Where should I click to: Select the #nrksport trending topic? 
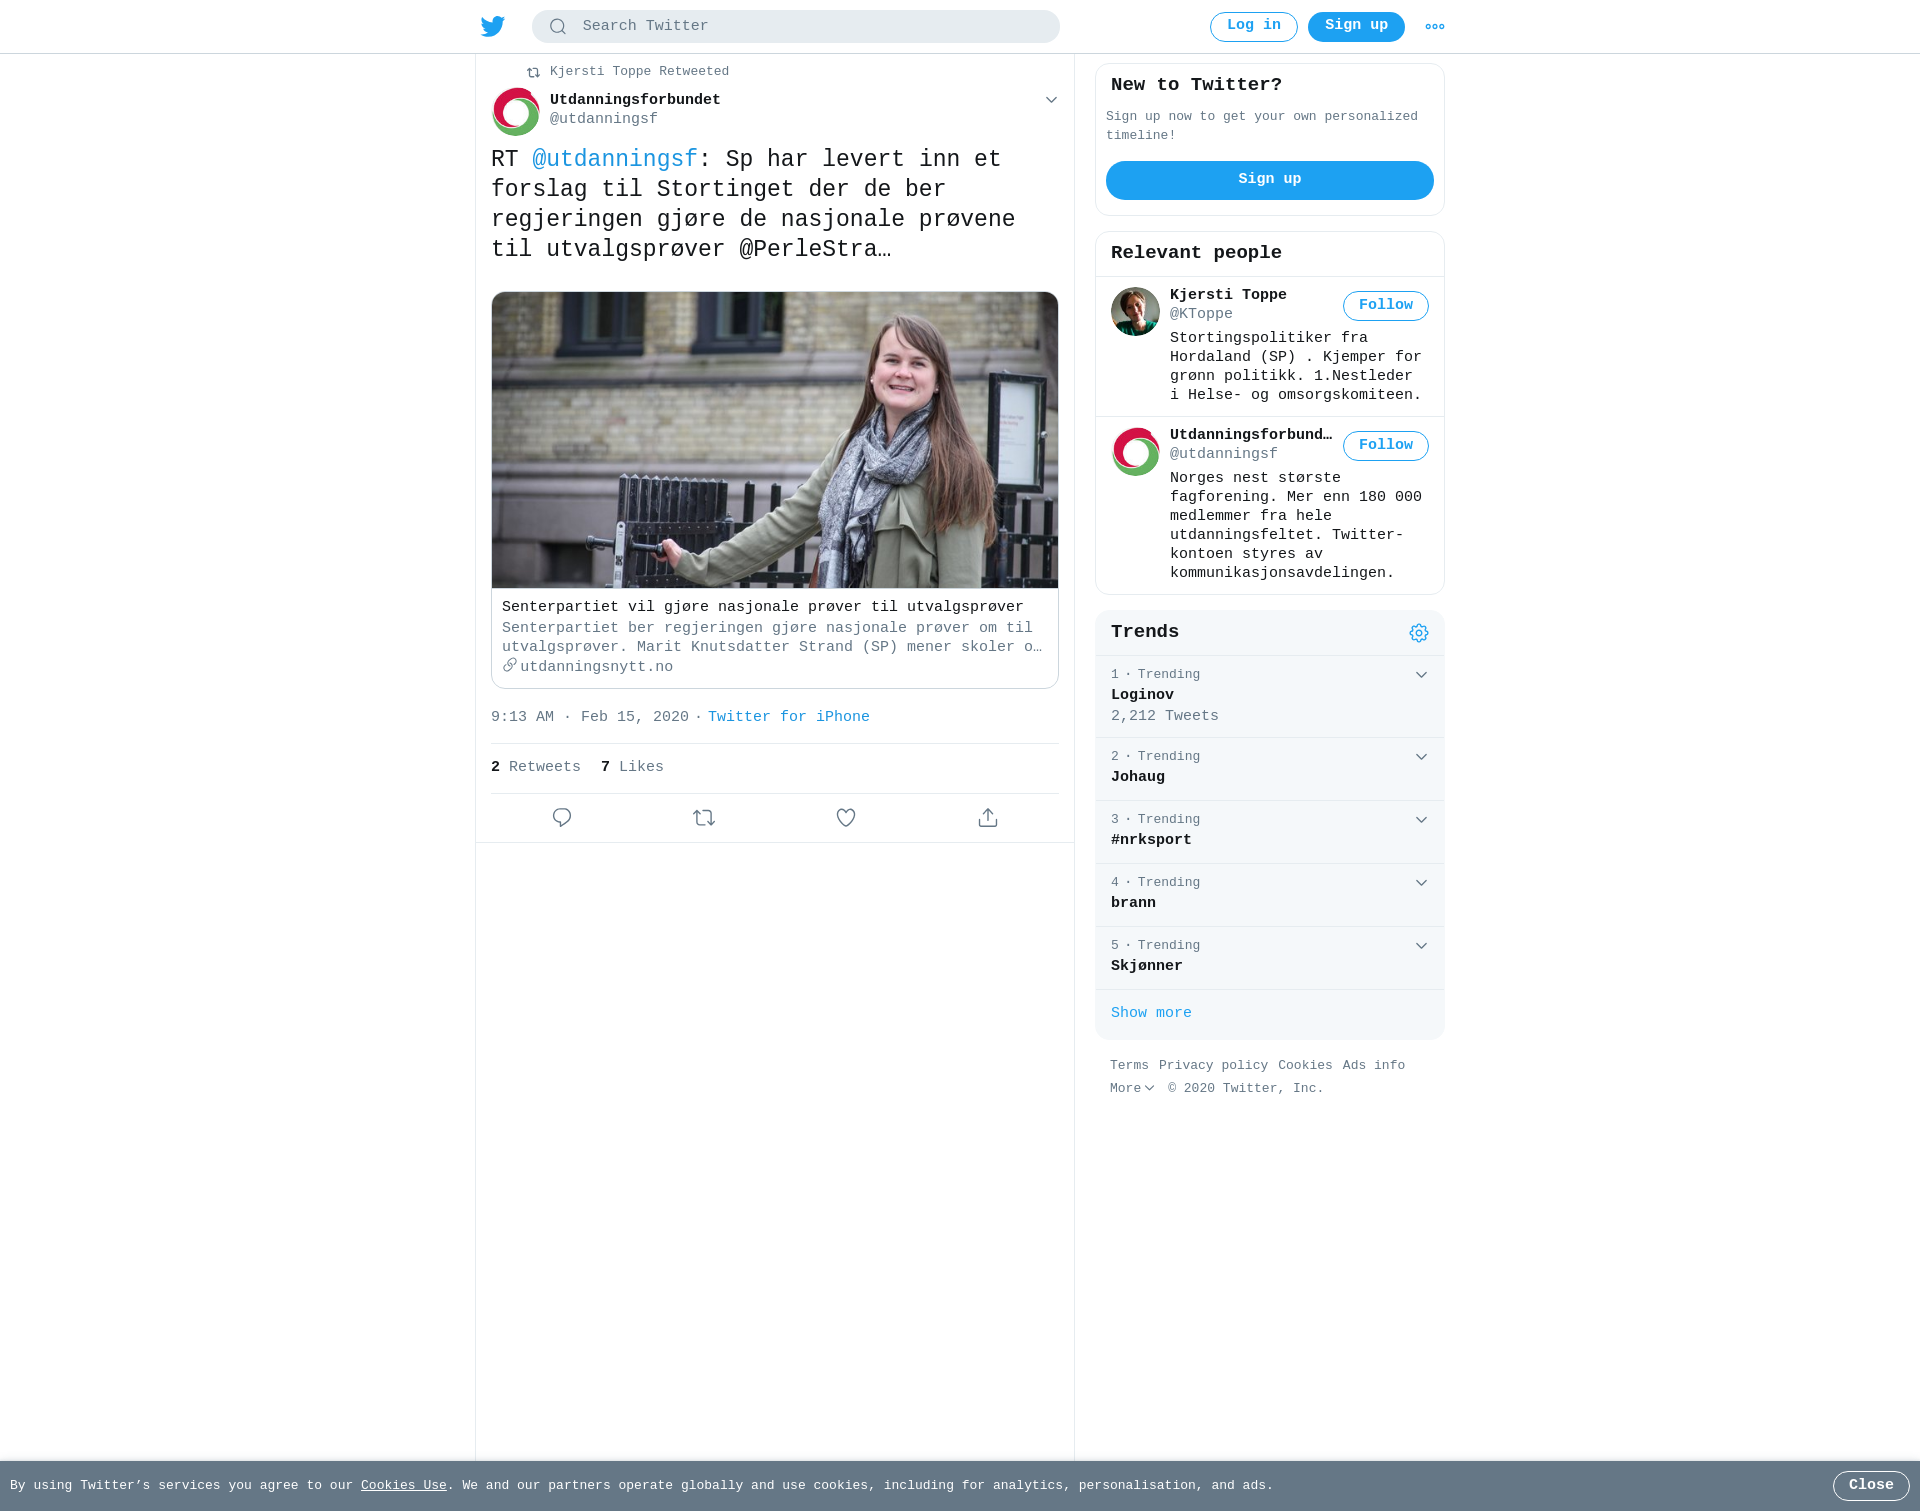click(x=1270, y=832)
